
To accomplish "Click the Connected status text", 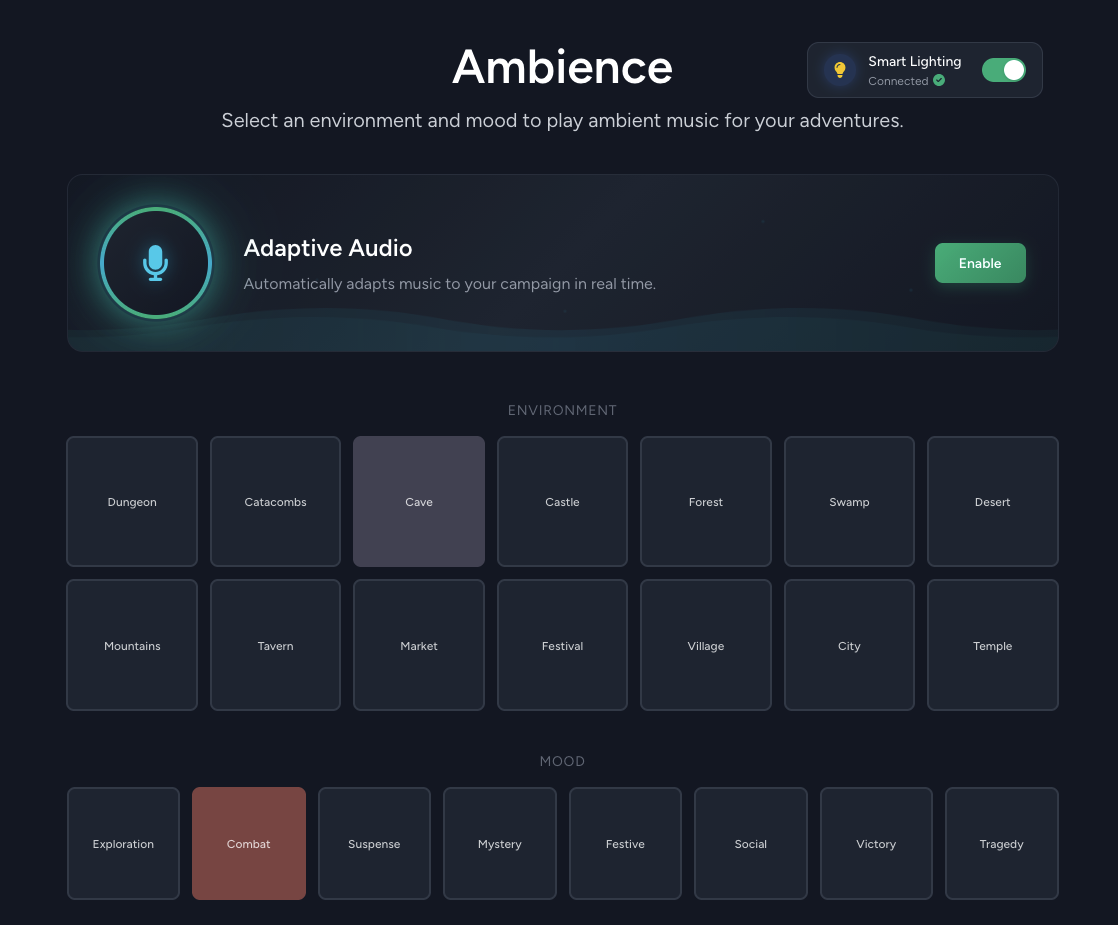I will pyautogui.click(x=898, y=81).
